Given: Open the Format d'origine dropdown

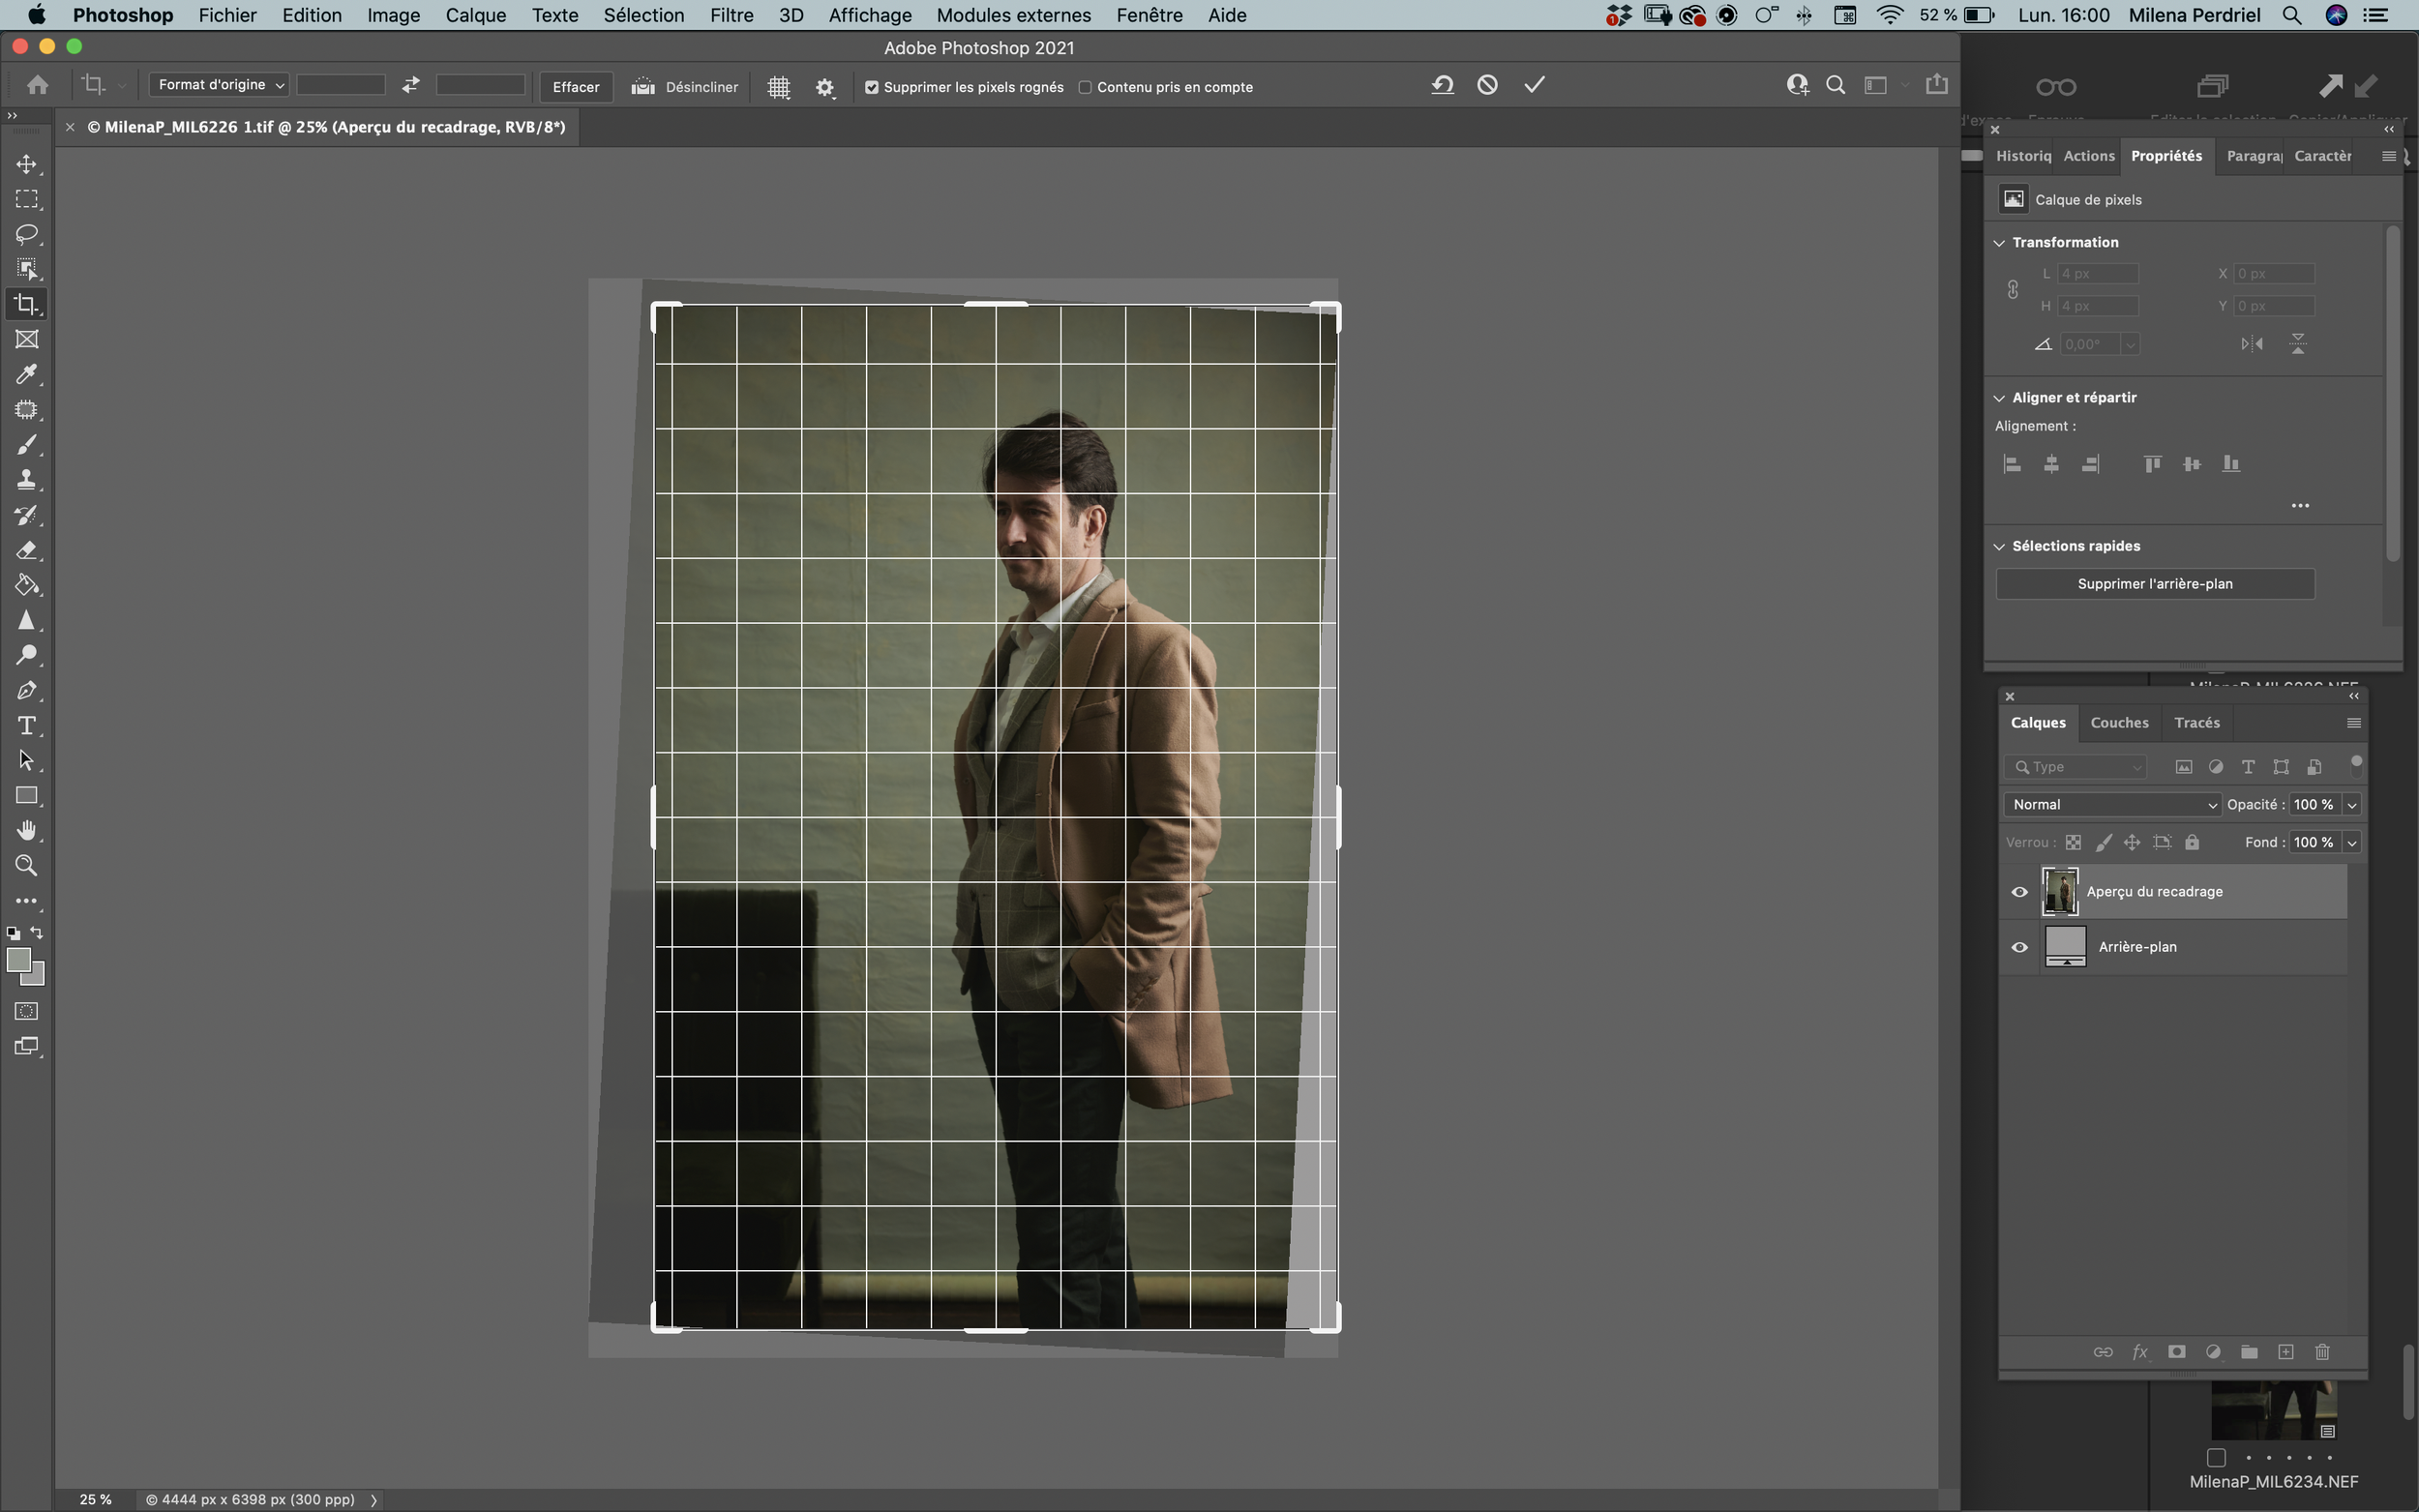Looking at the screenshot, I should [218, 85].
